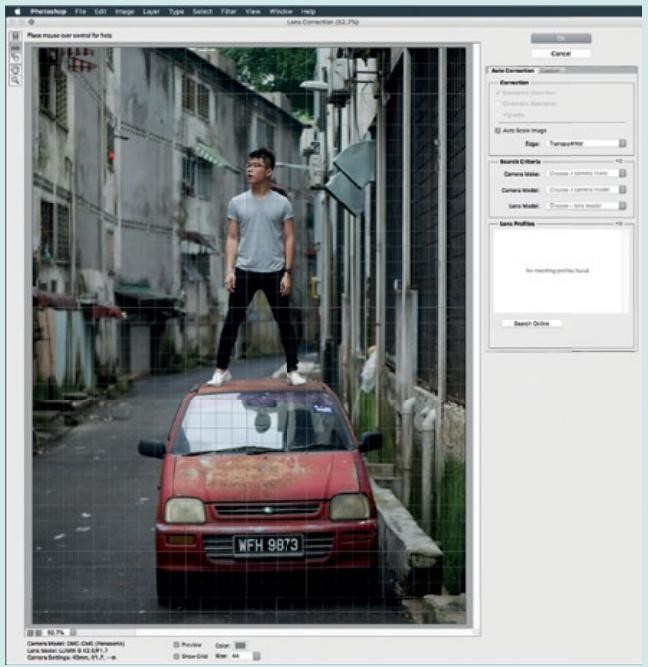Open the File menu
This screenshot has height=667, width=648.
point(80,11)
